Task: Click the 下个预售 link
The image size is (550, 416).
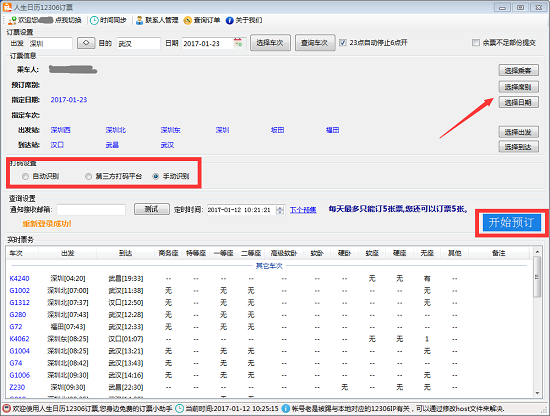Action: pyautogui.click(x=303, y=210)
